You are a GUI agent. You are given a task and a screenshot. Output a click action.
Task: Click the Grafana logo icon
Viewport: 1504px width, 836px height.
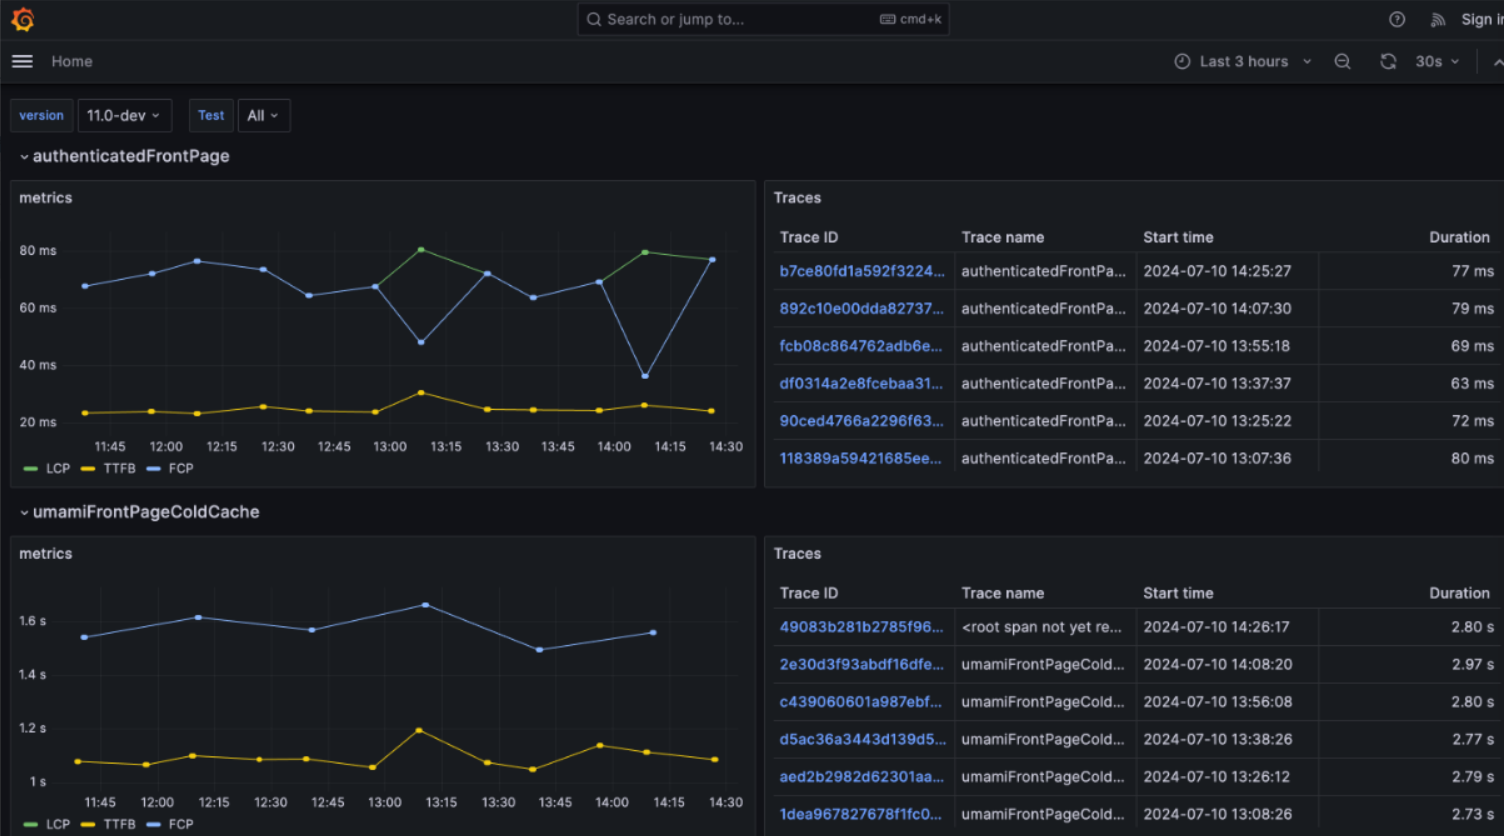pyautogui.click(x=22, y=19)
